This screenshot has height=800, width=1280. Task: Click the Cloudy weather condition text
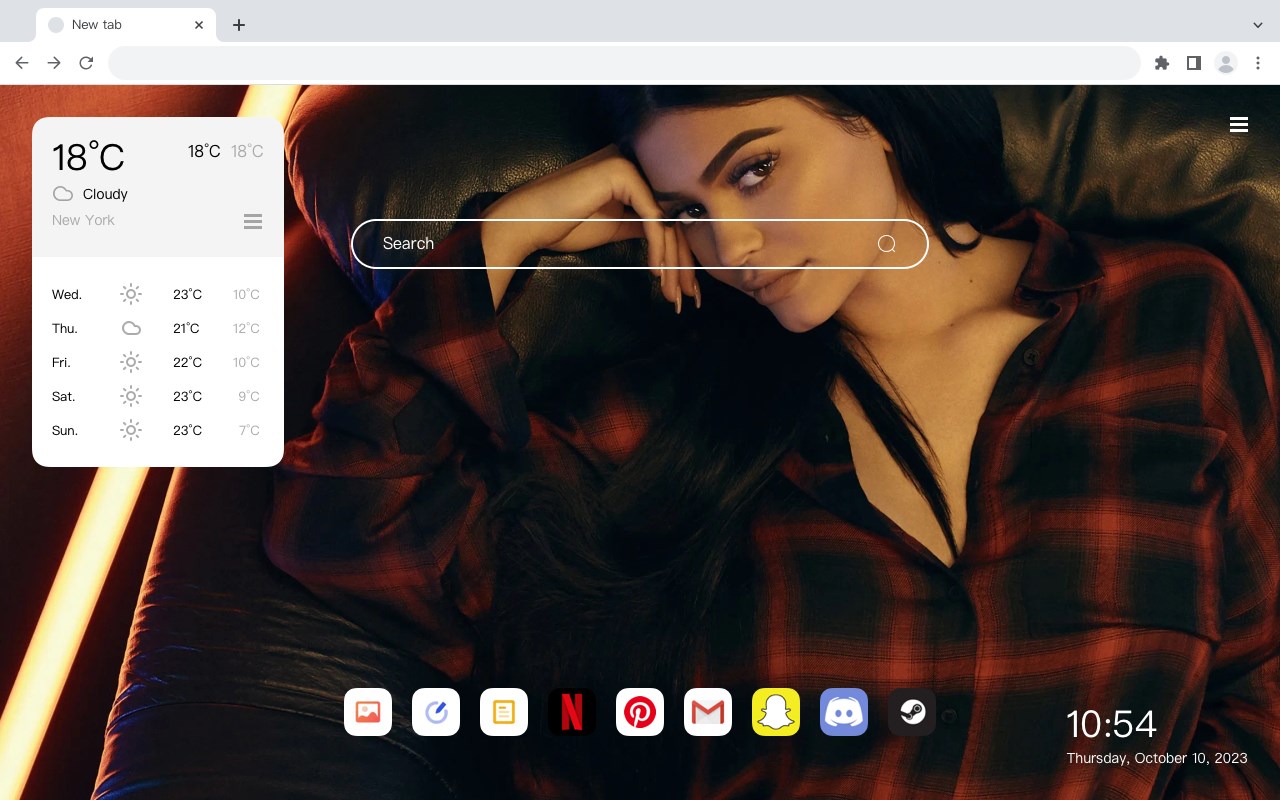105,194
